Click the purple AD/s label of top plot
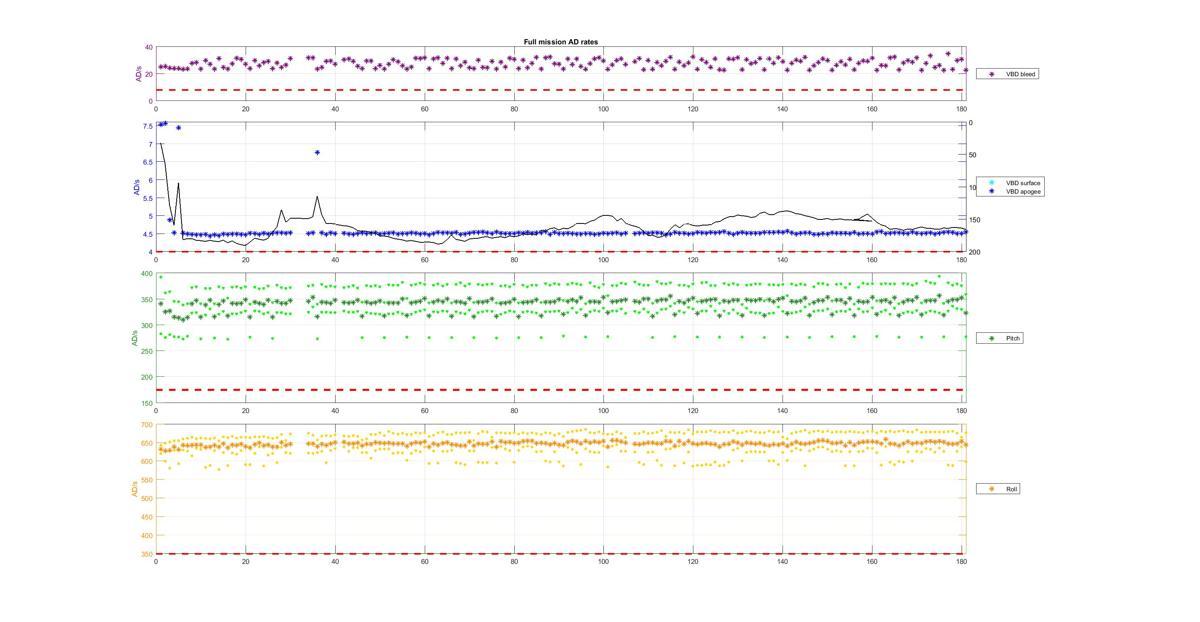 pos(139,74)
